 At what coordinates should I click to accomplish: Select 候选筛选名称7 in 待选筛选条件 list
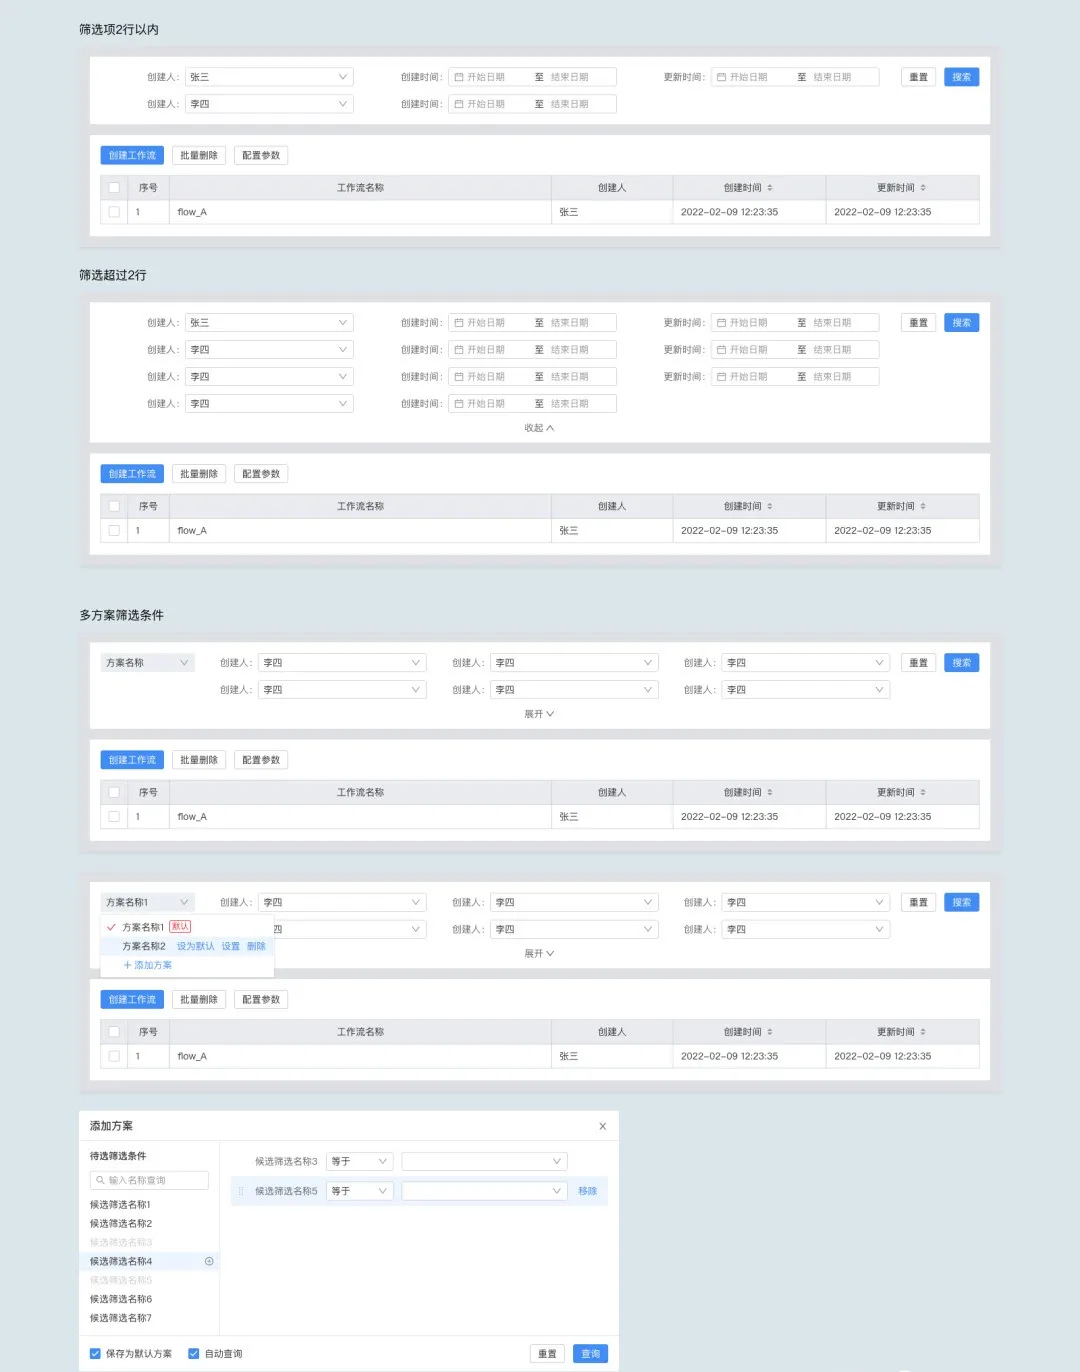point(121,1318)
